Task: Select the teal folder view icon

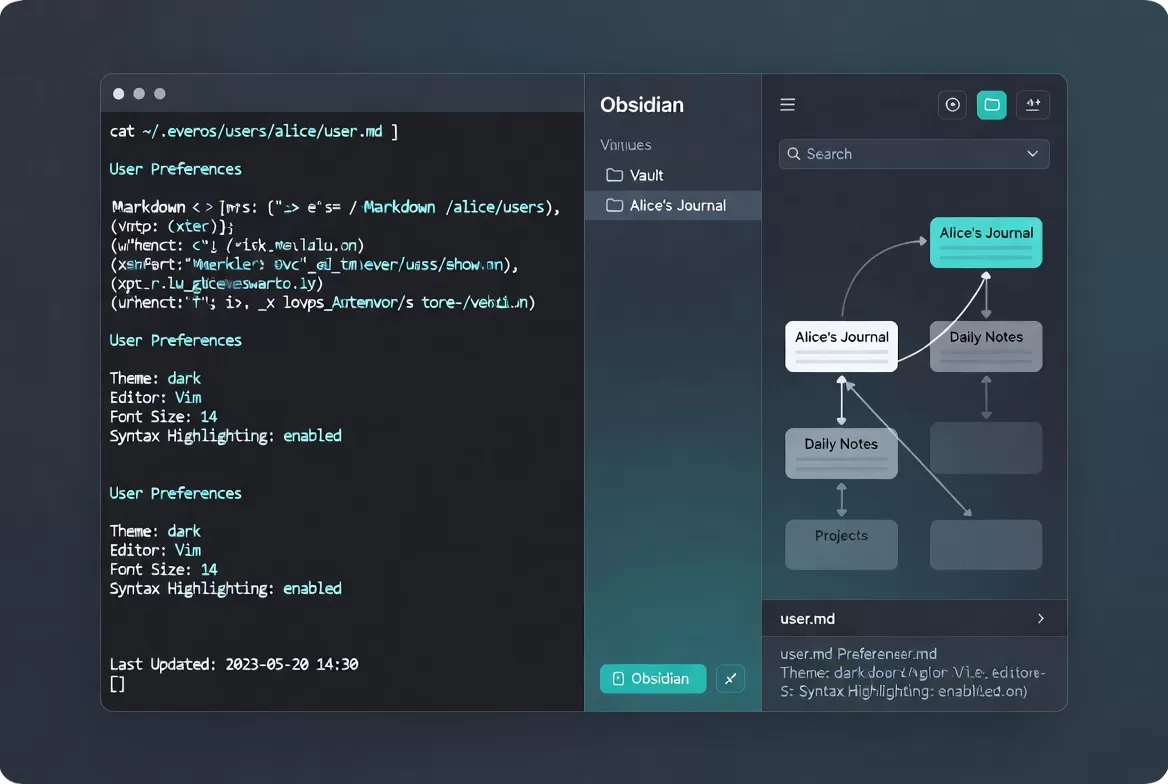Action: pyautogui.click(x=991, y=105)
